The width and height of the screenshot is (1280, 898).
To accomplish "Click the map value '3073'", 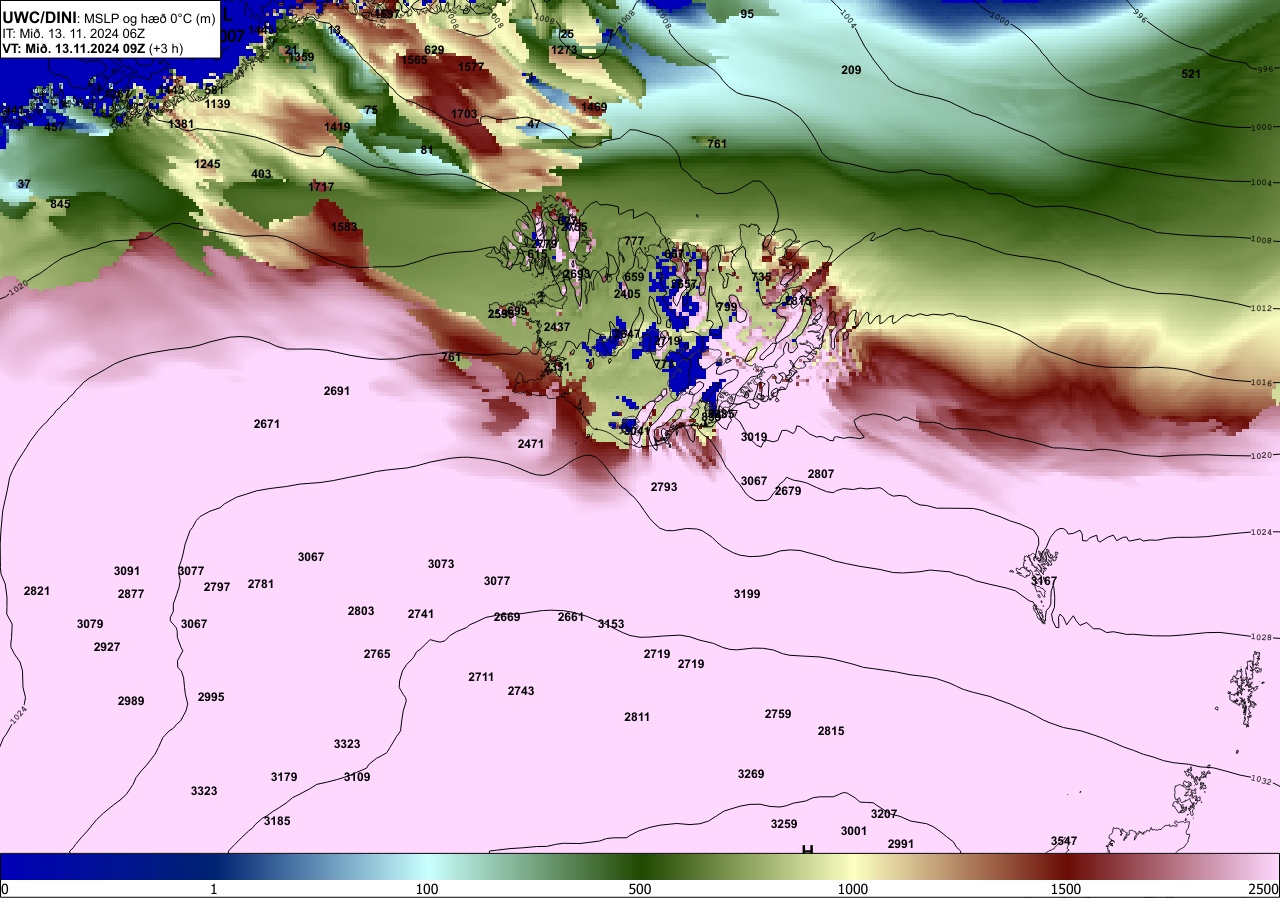I will click(441, 564).
